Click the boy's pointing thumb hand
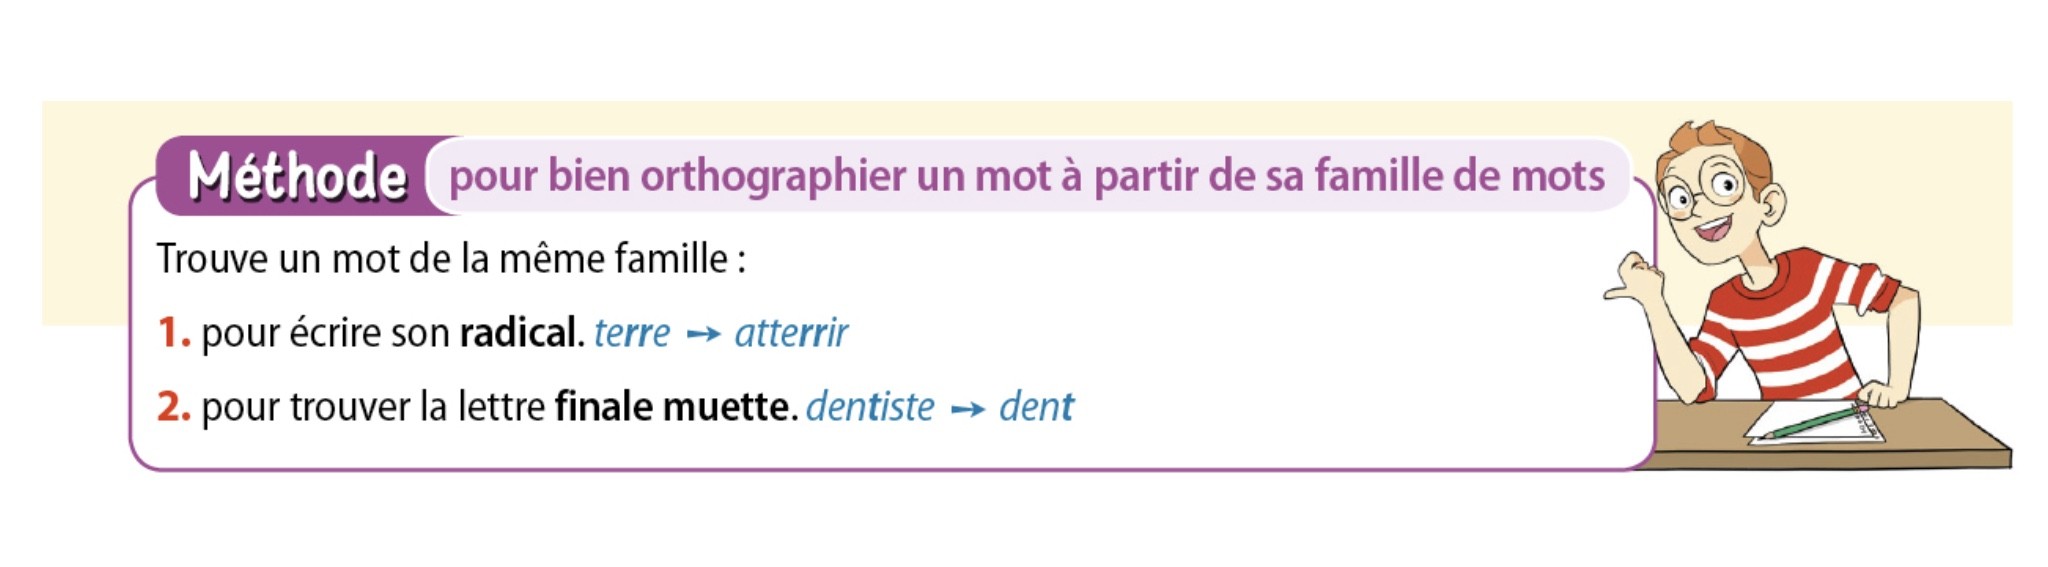Viewport: 2048px width, 567px height. [1636, 279]
